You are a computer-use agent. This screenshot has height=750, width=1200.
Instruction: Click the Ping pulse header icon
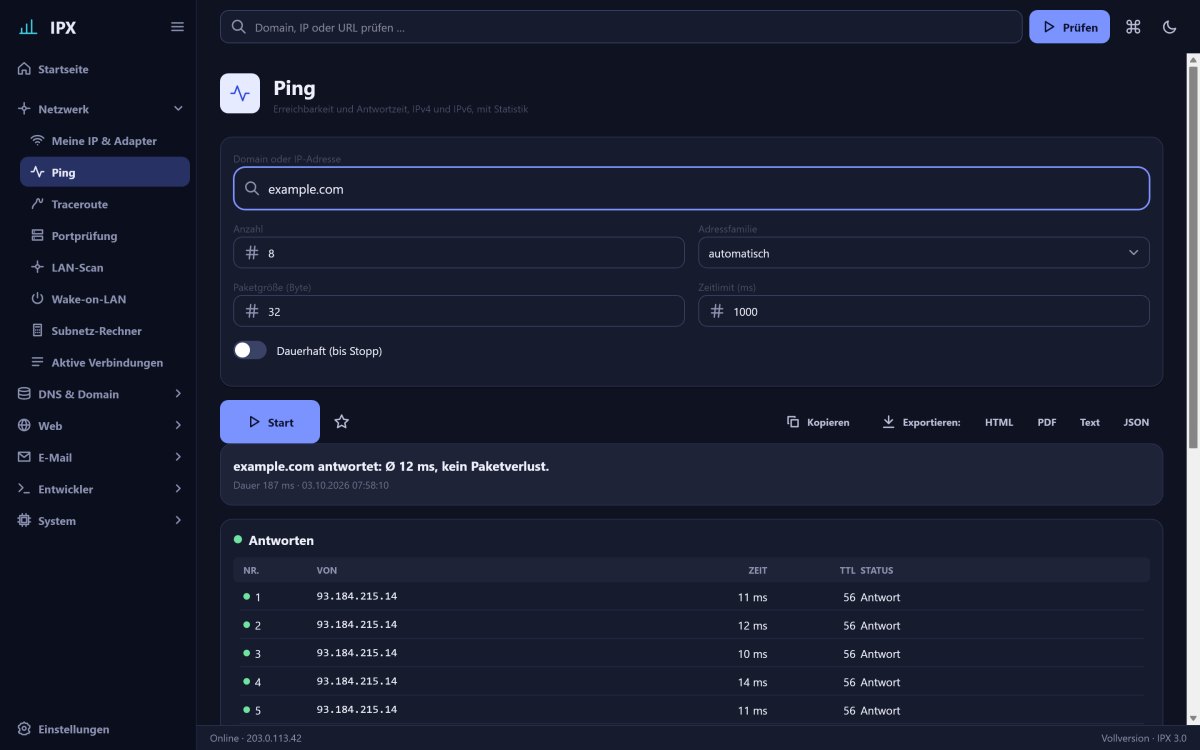(x=240, y=93)
